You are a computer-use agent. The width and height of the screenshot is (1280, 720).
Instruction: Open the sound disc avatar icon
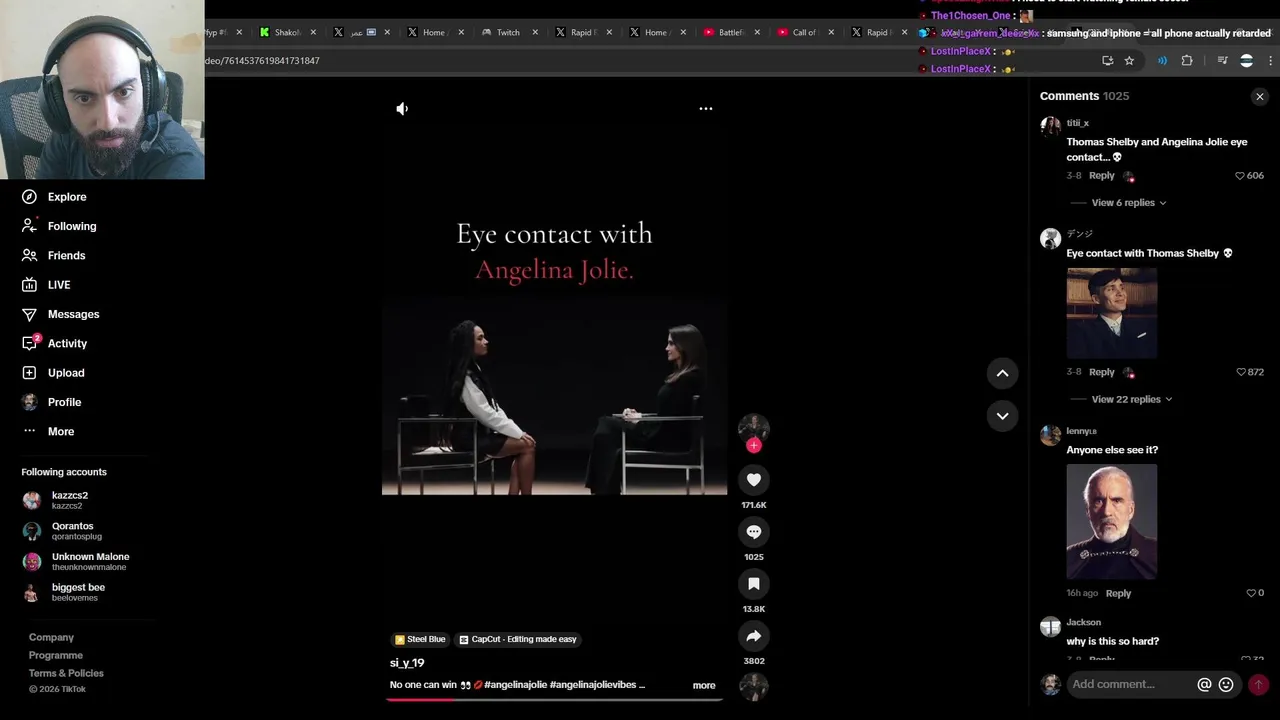point(754,688)
